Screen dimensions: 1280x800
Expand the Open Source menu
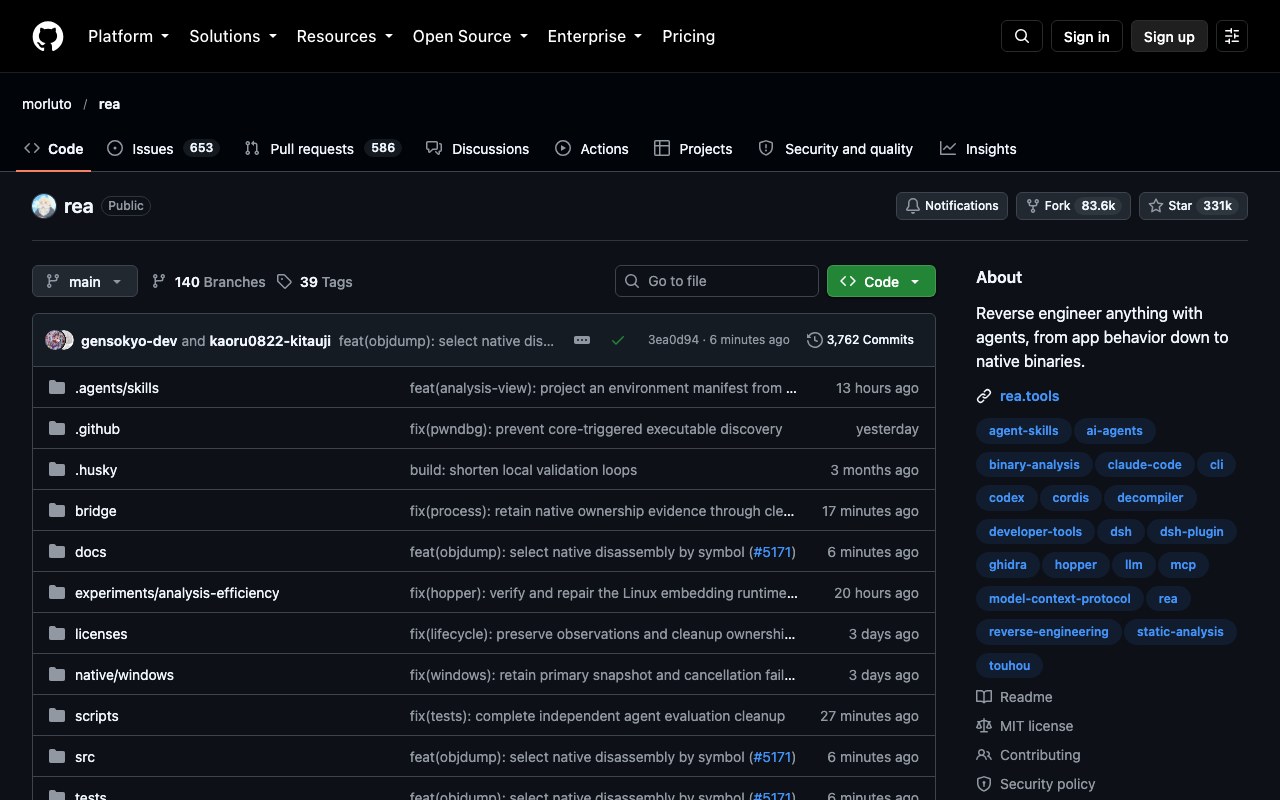470,36
